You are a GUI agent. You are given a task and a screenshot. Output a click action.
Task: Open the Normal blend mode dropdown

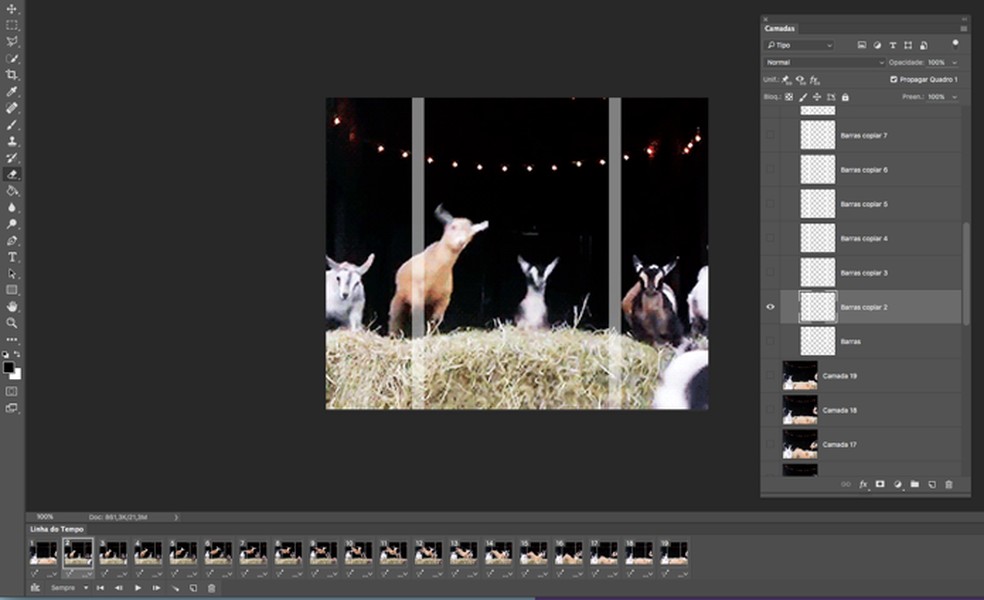(824, 62)
